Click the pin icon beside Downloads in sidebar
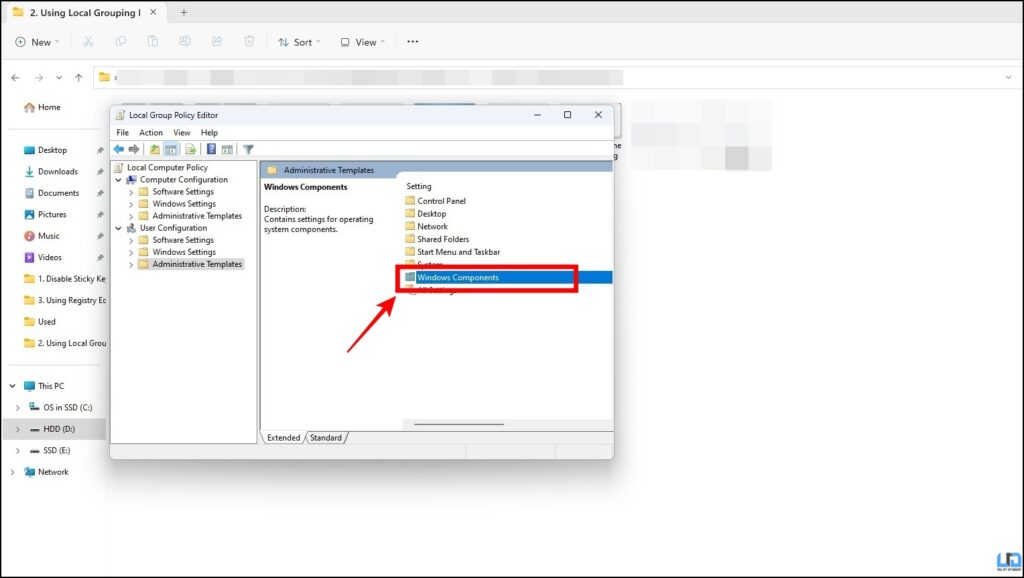The width and height of the screenshot is (1024, 578). pyautogui.click(x=100, y=172)
